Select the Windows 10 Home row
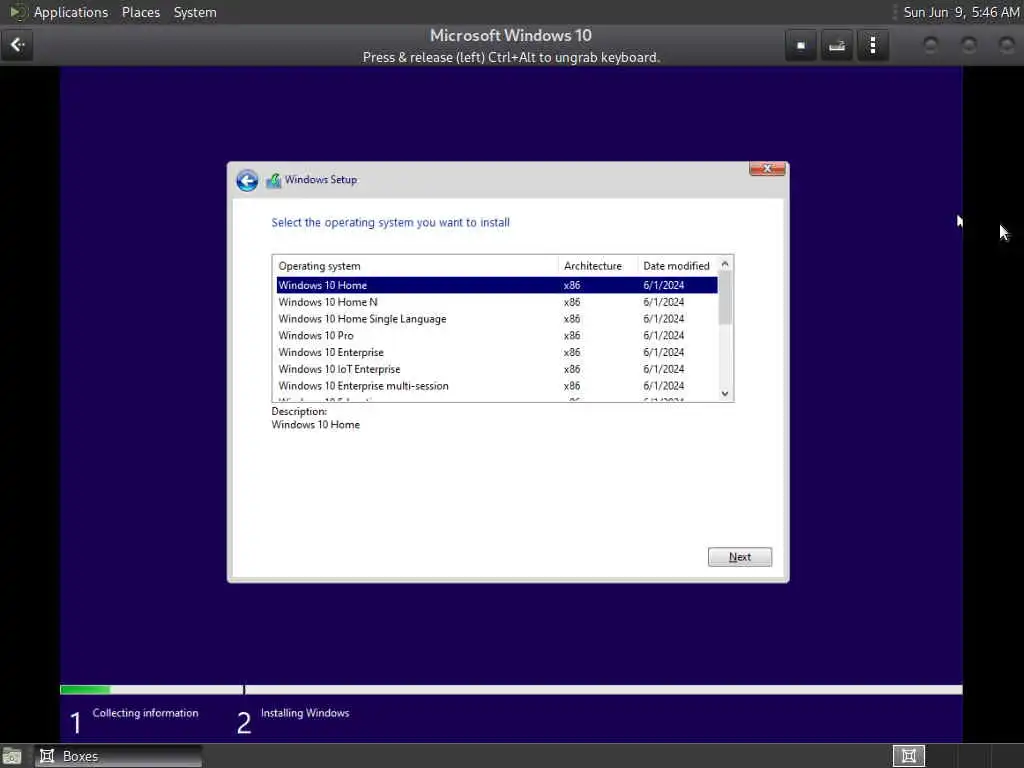Screen dimensions: 1024x768 point(496,285)
